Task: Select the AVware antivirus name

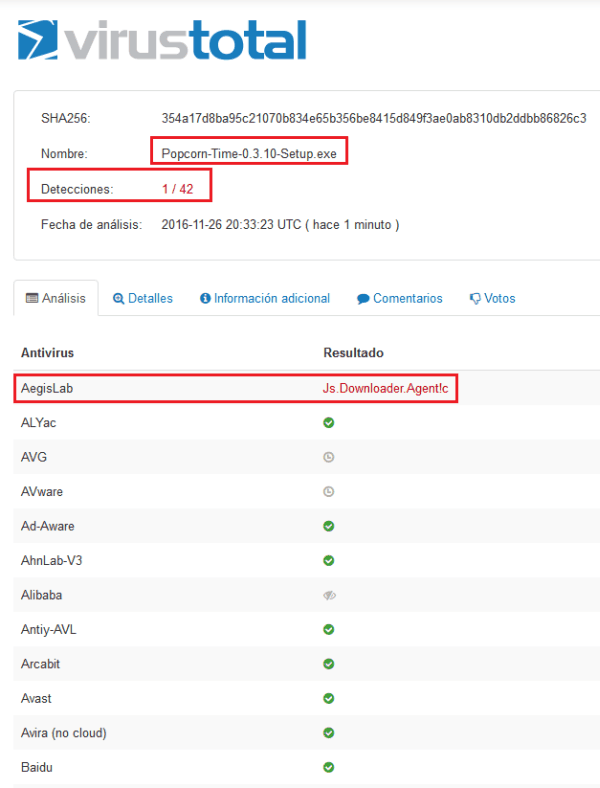Action: (x=42, y=491)
